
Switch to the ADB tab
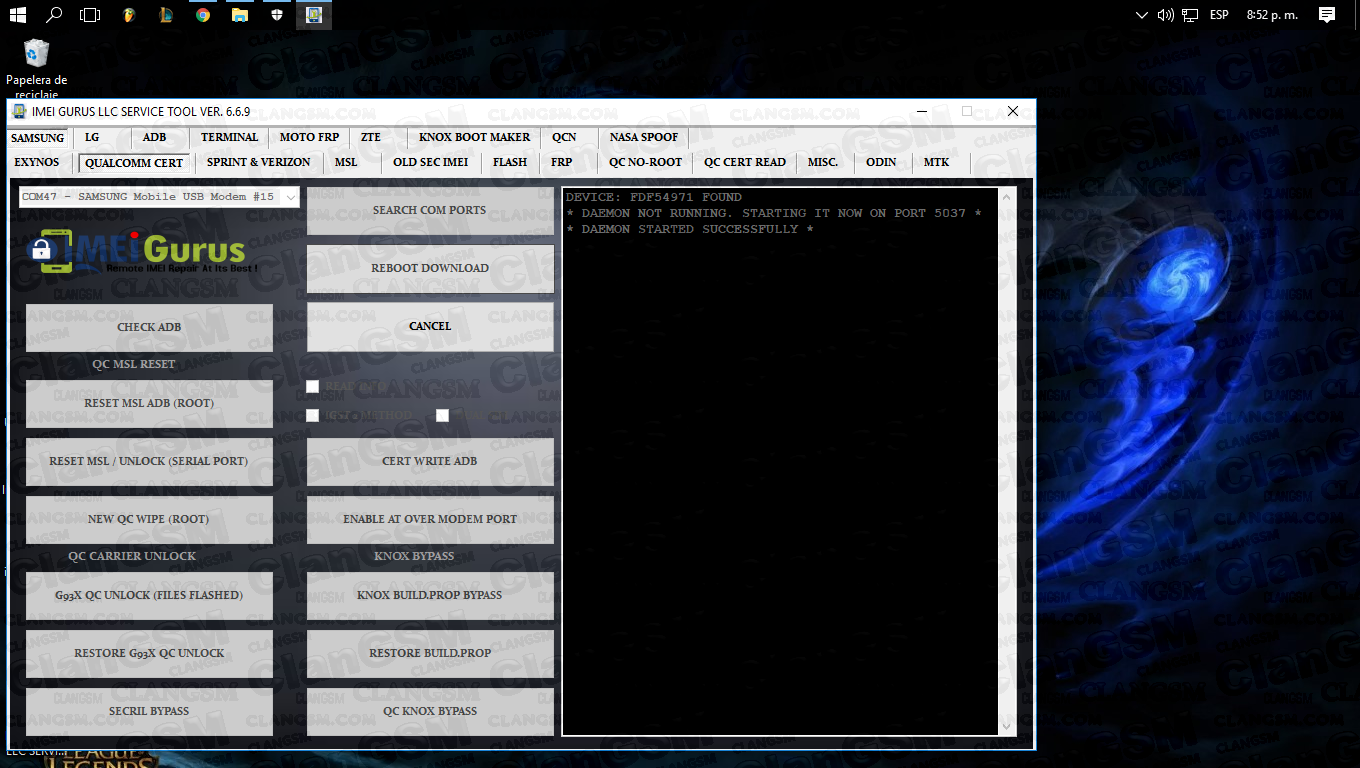click(x=154, y=137)
